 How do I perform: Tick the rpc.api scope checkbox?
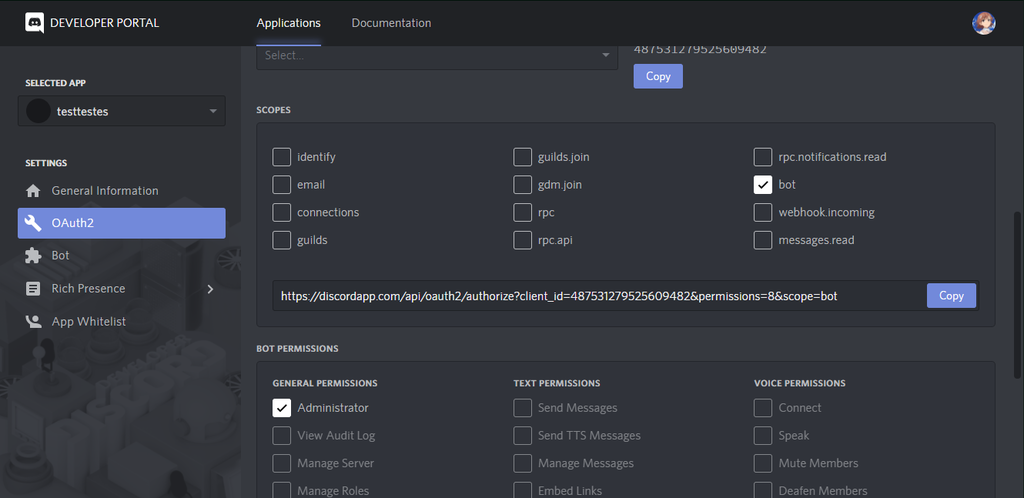click(x=522, y=240)
